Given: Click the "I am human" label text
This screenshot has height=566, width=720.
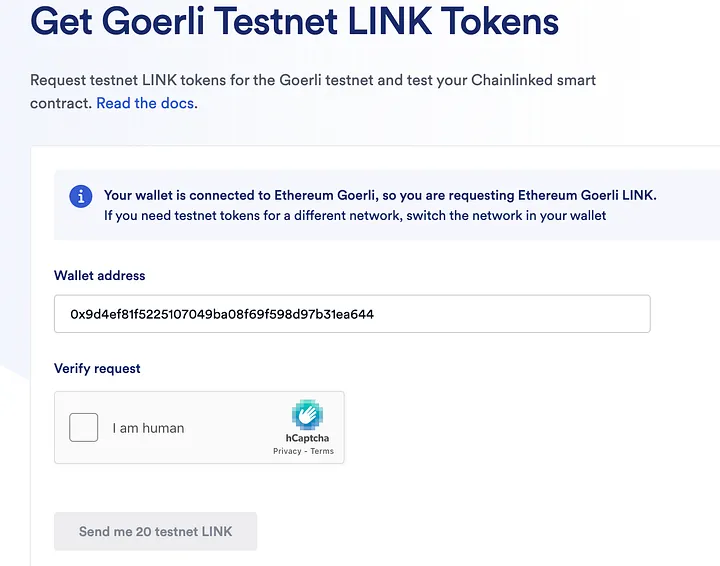Looking at the screenshot, I should pyautogui.click(x=148, y=428).
